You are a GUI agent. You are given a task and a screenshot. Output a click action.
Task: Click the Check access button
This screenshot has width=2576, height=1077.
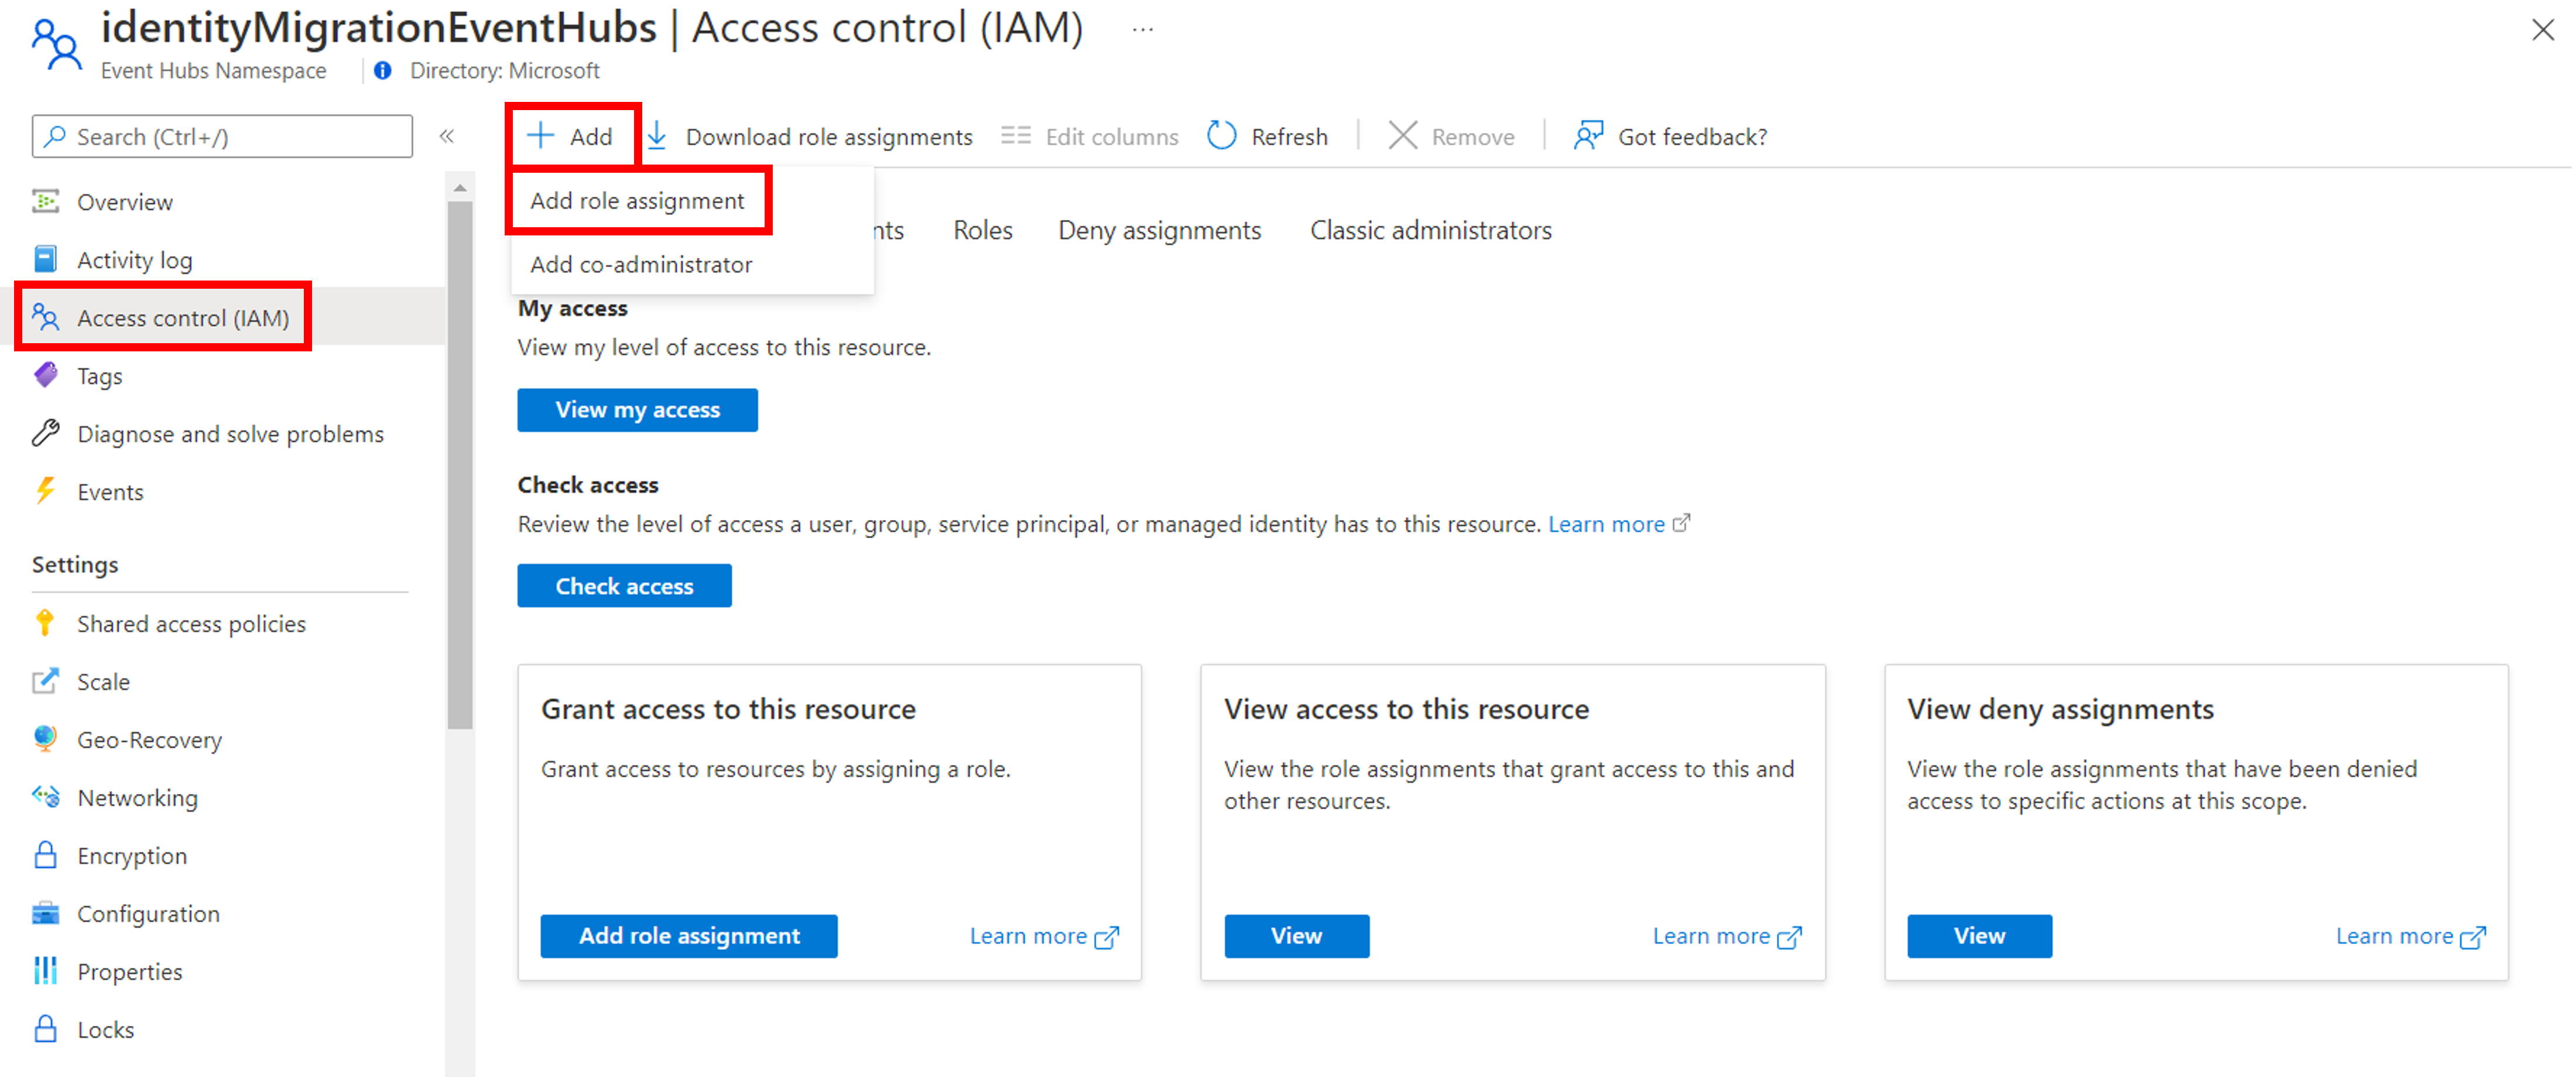(x=625, y=586)
